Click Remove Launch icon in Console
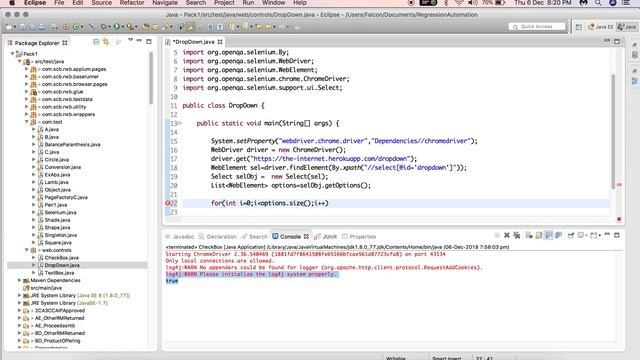Viewport: 640px width, 360px height. click(507, 235)
